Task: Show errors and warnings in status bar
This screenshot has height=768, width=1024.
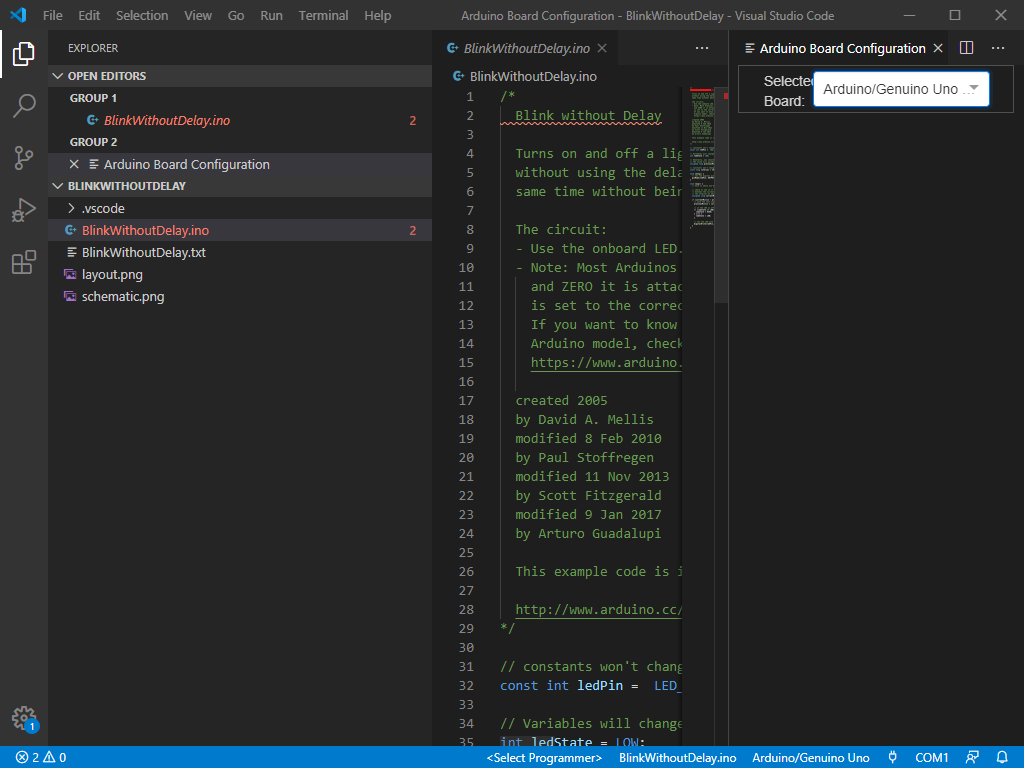Action: (40, 758)
